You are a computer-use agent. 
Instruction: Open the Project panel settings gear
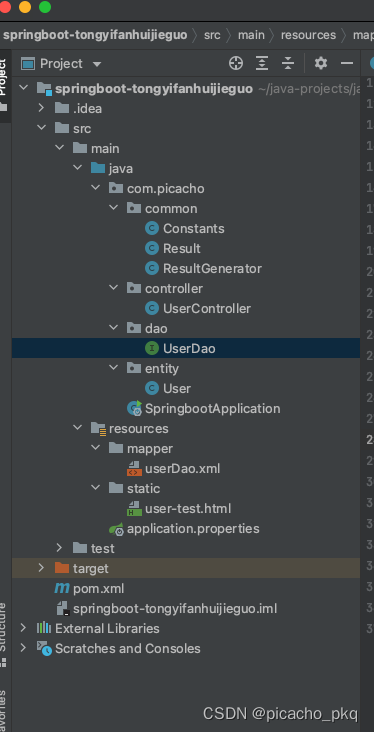pyautogui.click(x=320, y=63)
